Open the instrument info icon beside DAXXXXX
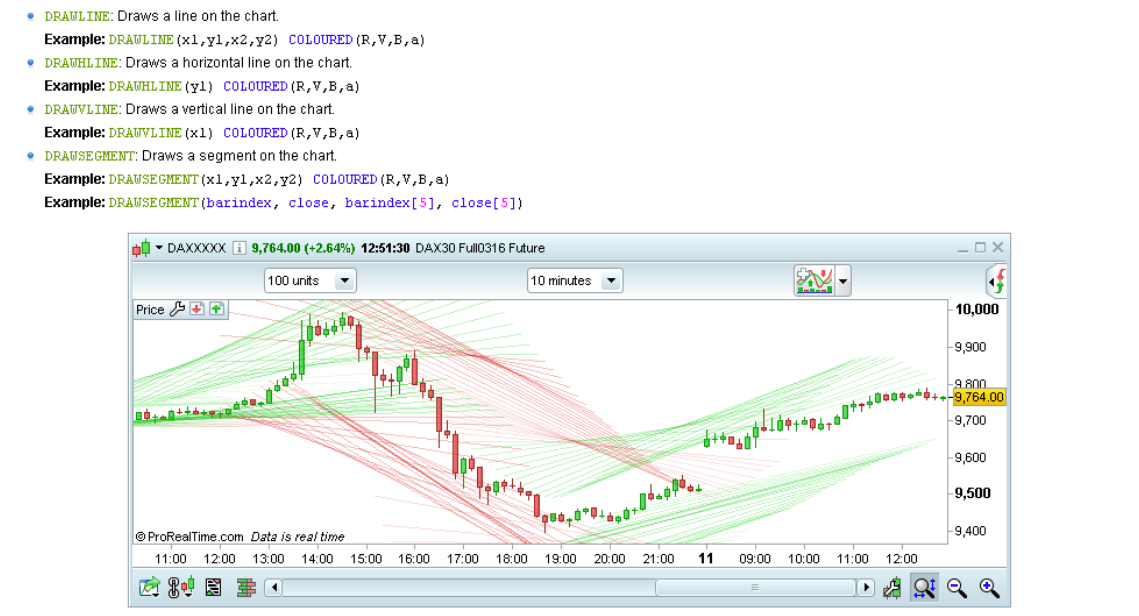This screenshot has height=616, width=1139. [239, 248]
